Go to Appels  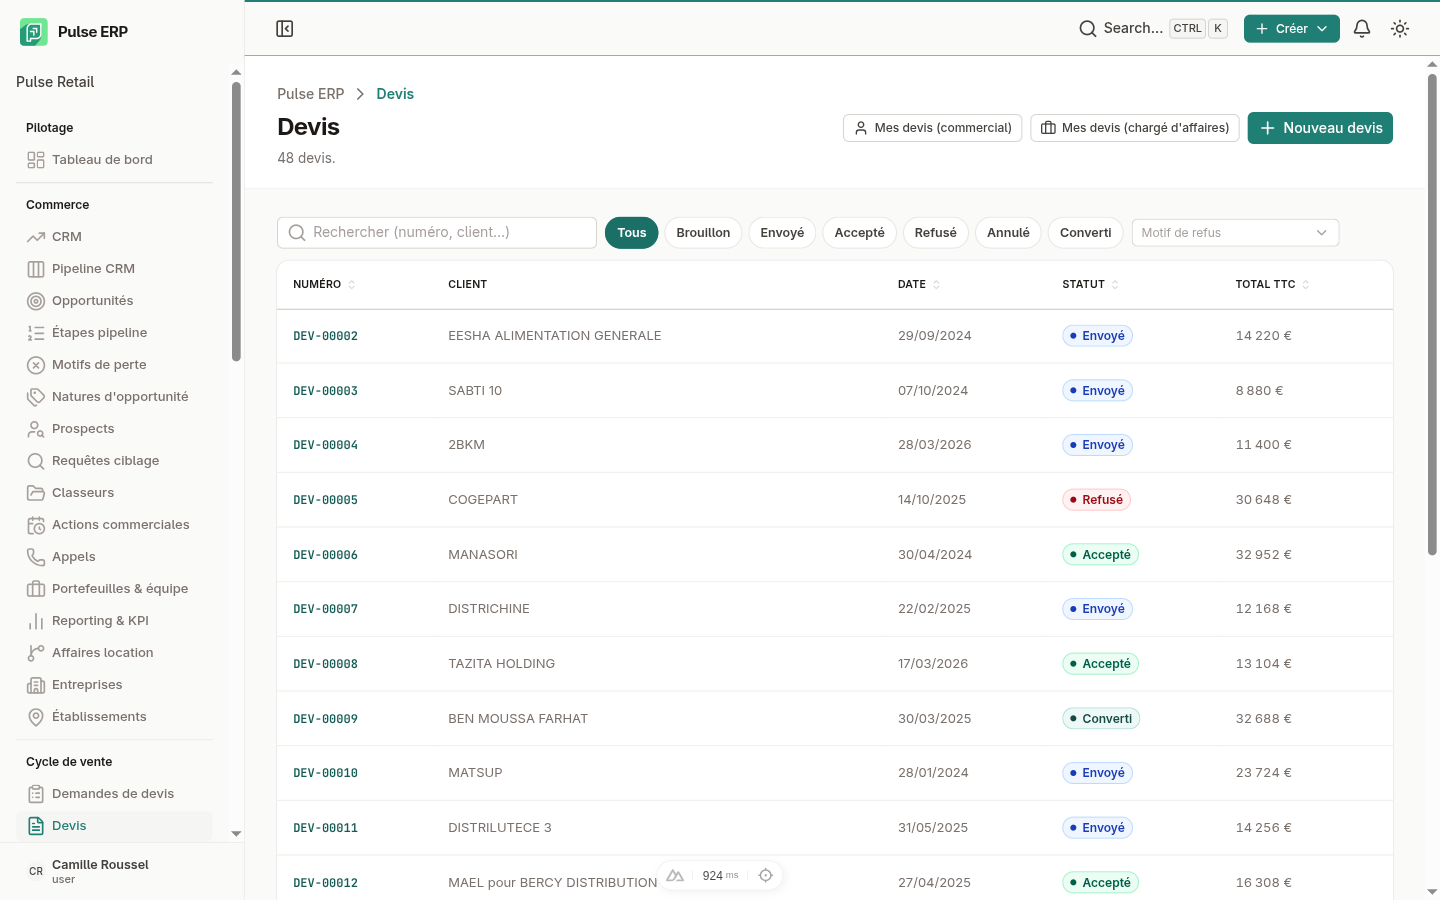click(x=114, y=557)
